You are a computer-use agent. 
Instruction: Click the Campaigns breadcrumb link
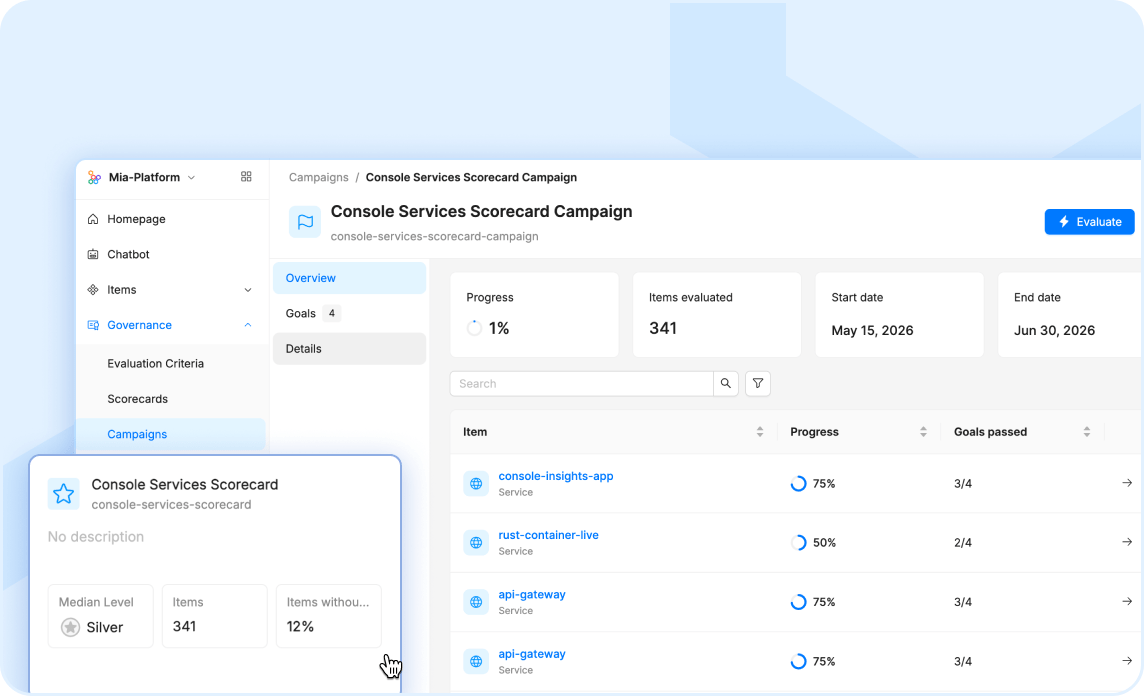tap(318, 177)
